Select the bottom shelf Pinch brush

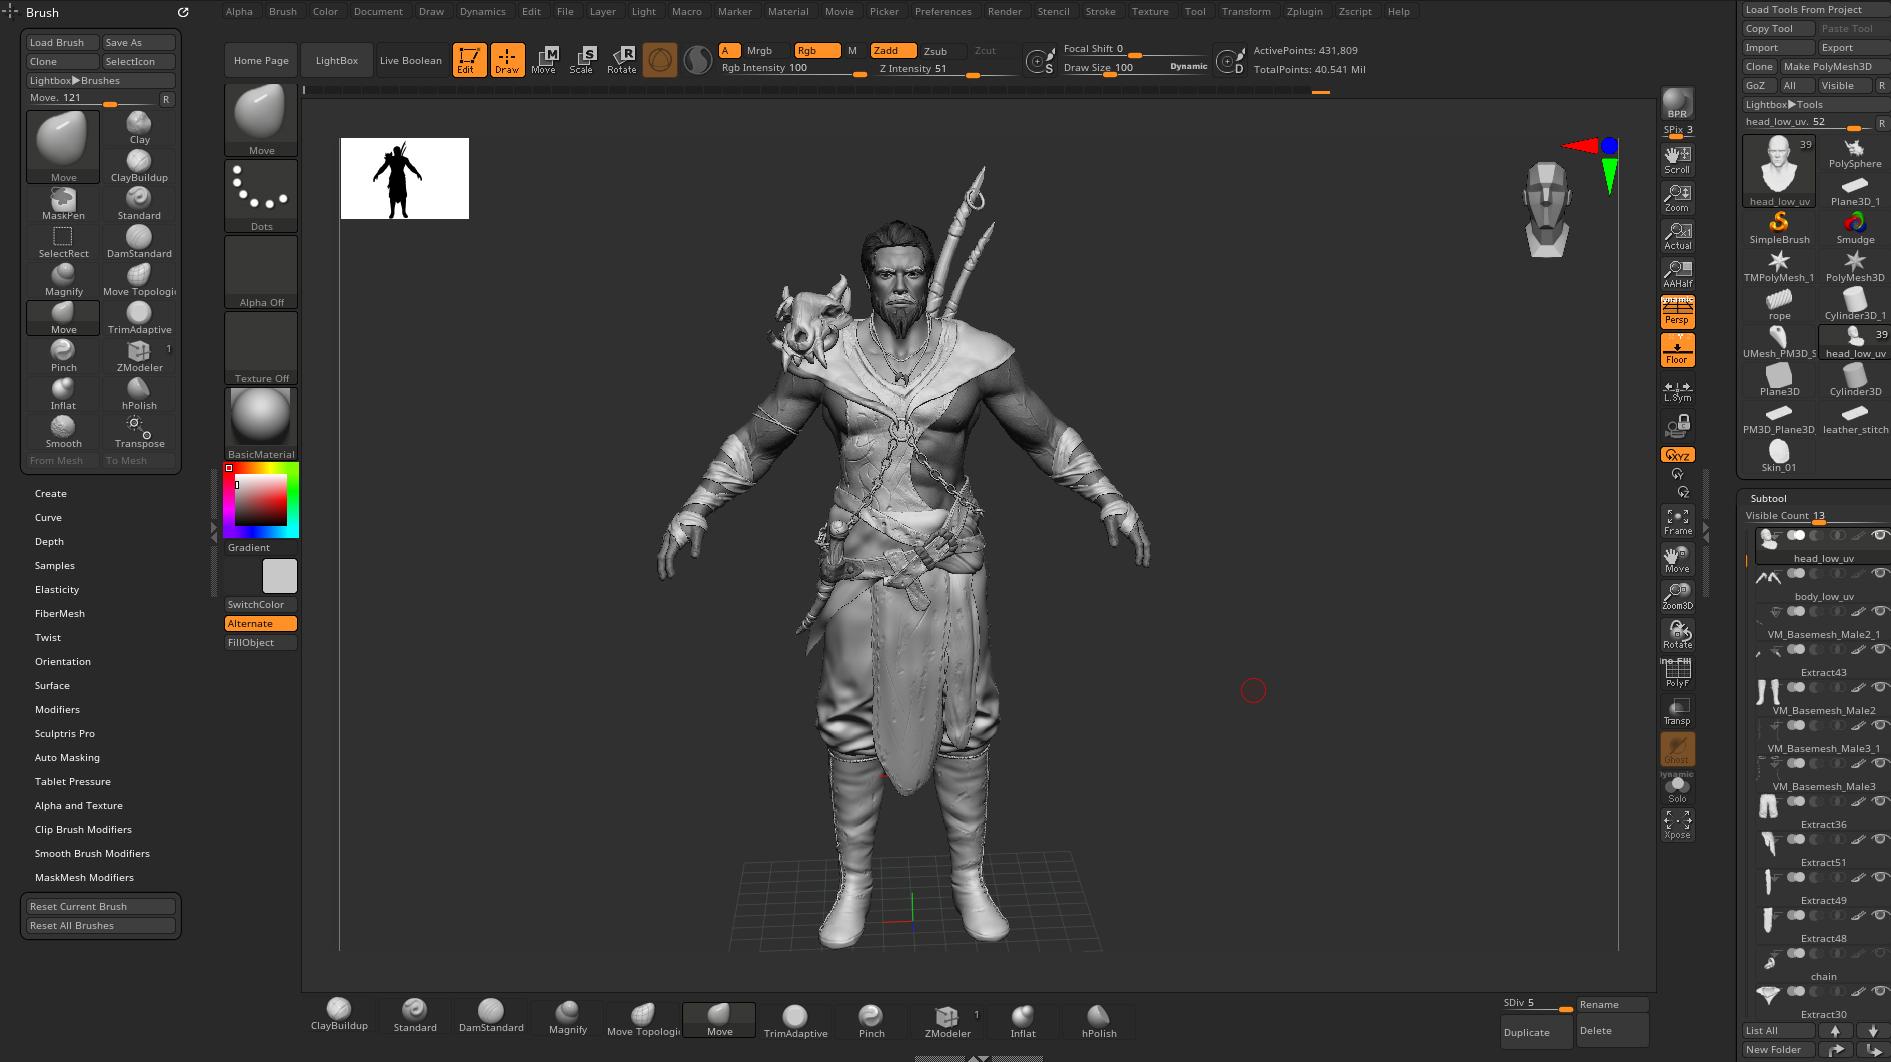(x=871, y=1021)
